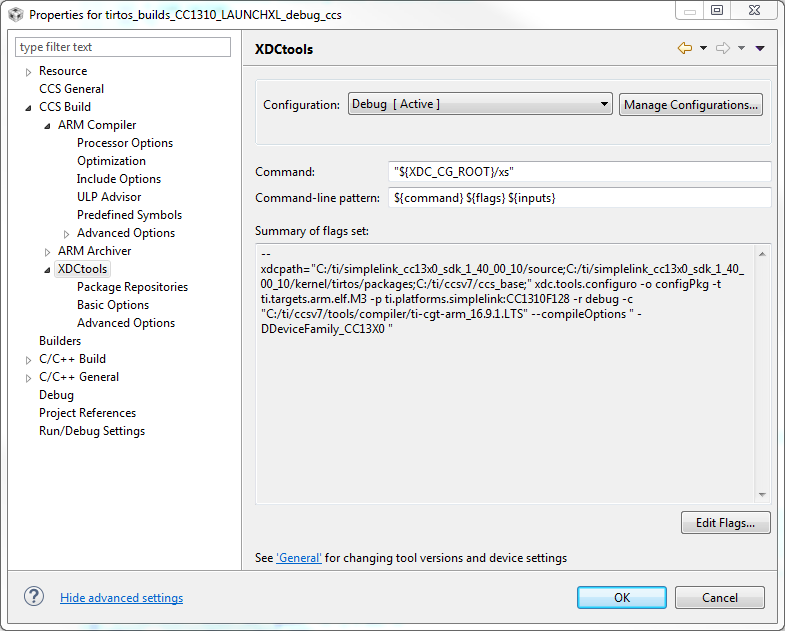Image resolution: width=785 pixels, height=631 pixels.
Task: Click the Command-line pattern field
Action: 579,198
